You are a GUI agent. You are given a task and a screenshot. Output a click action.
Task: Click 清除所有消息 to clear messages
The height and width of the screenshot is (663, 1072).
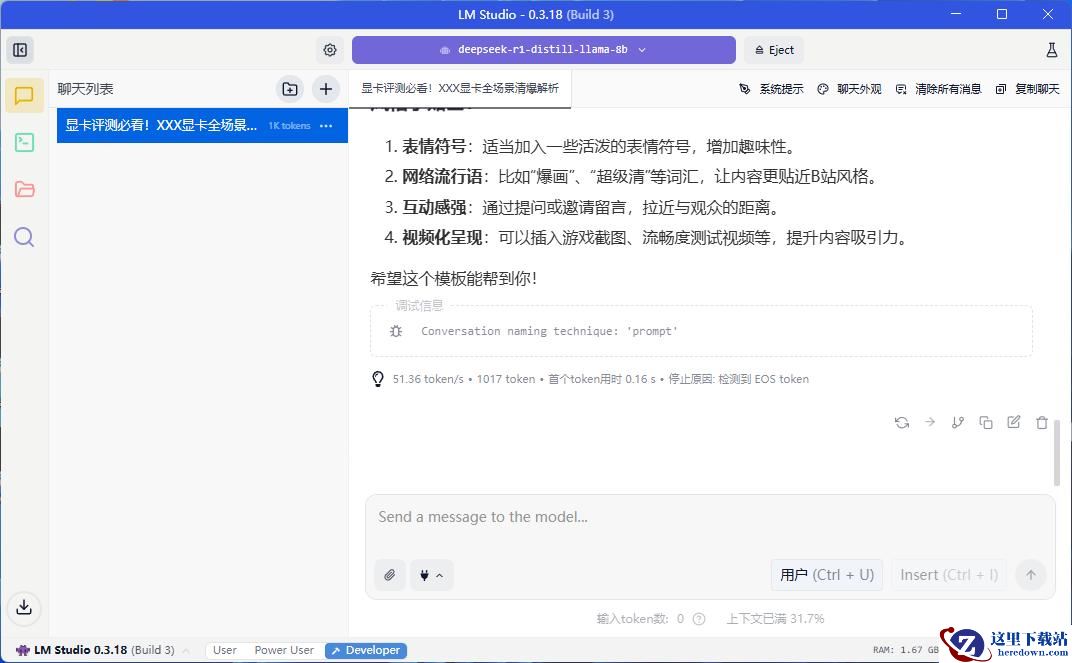[x=938, y=89]
